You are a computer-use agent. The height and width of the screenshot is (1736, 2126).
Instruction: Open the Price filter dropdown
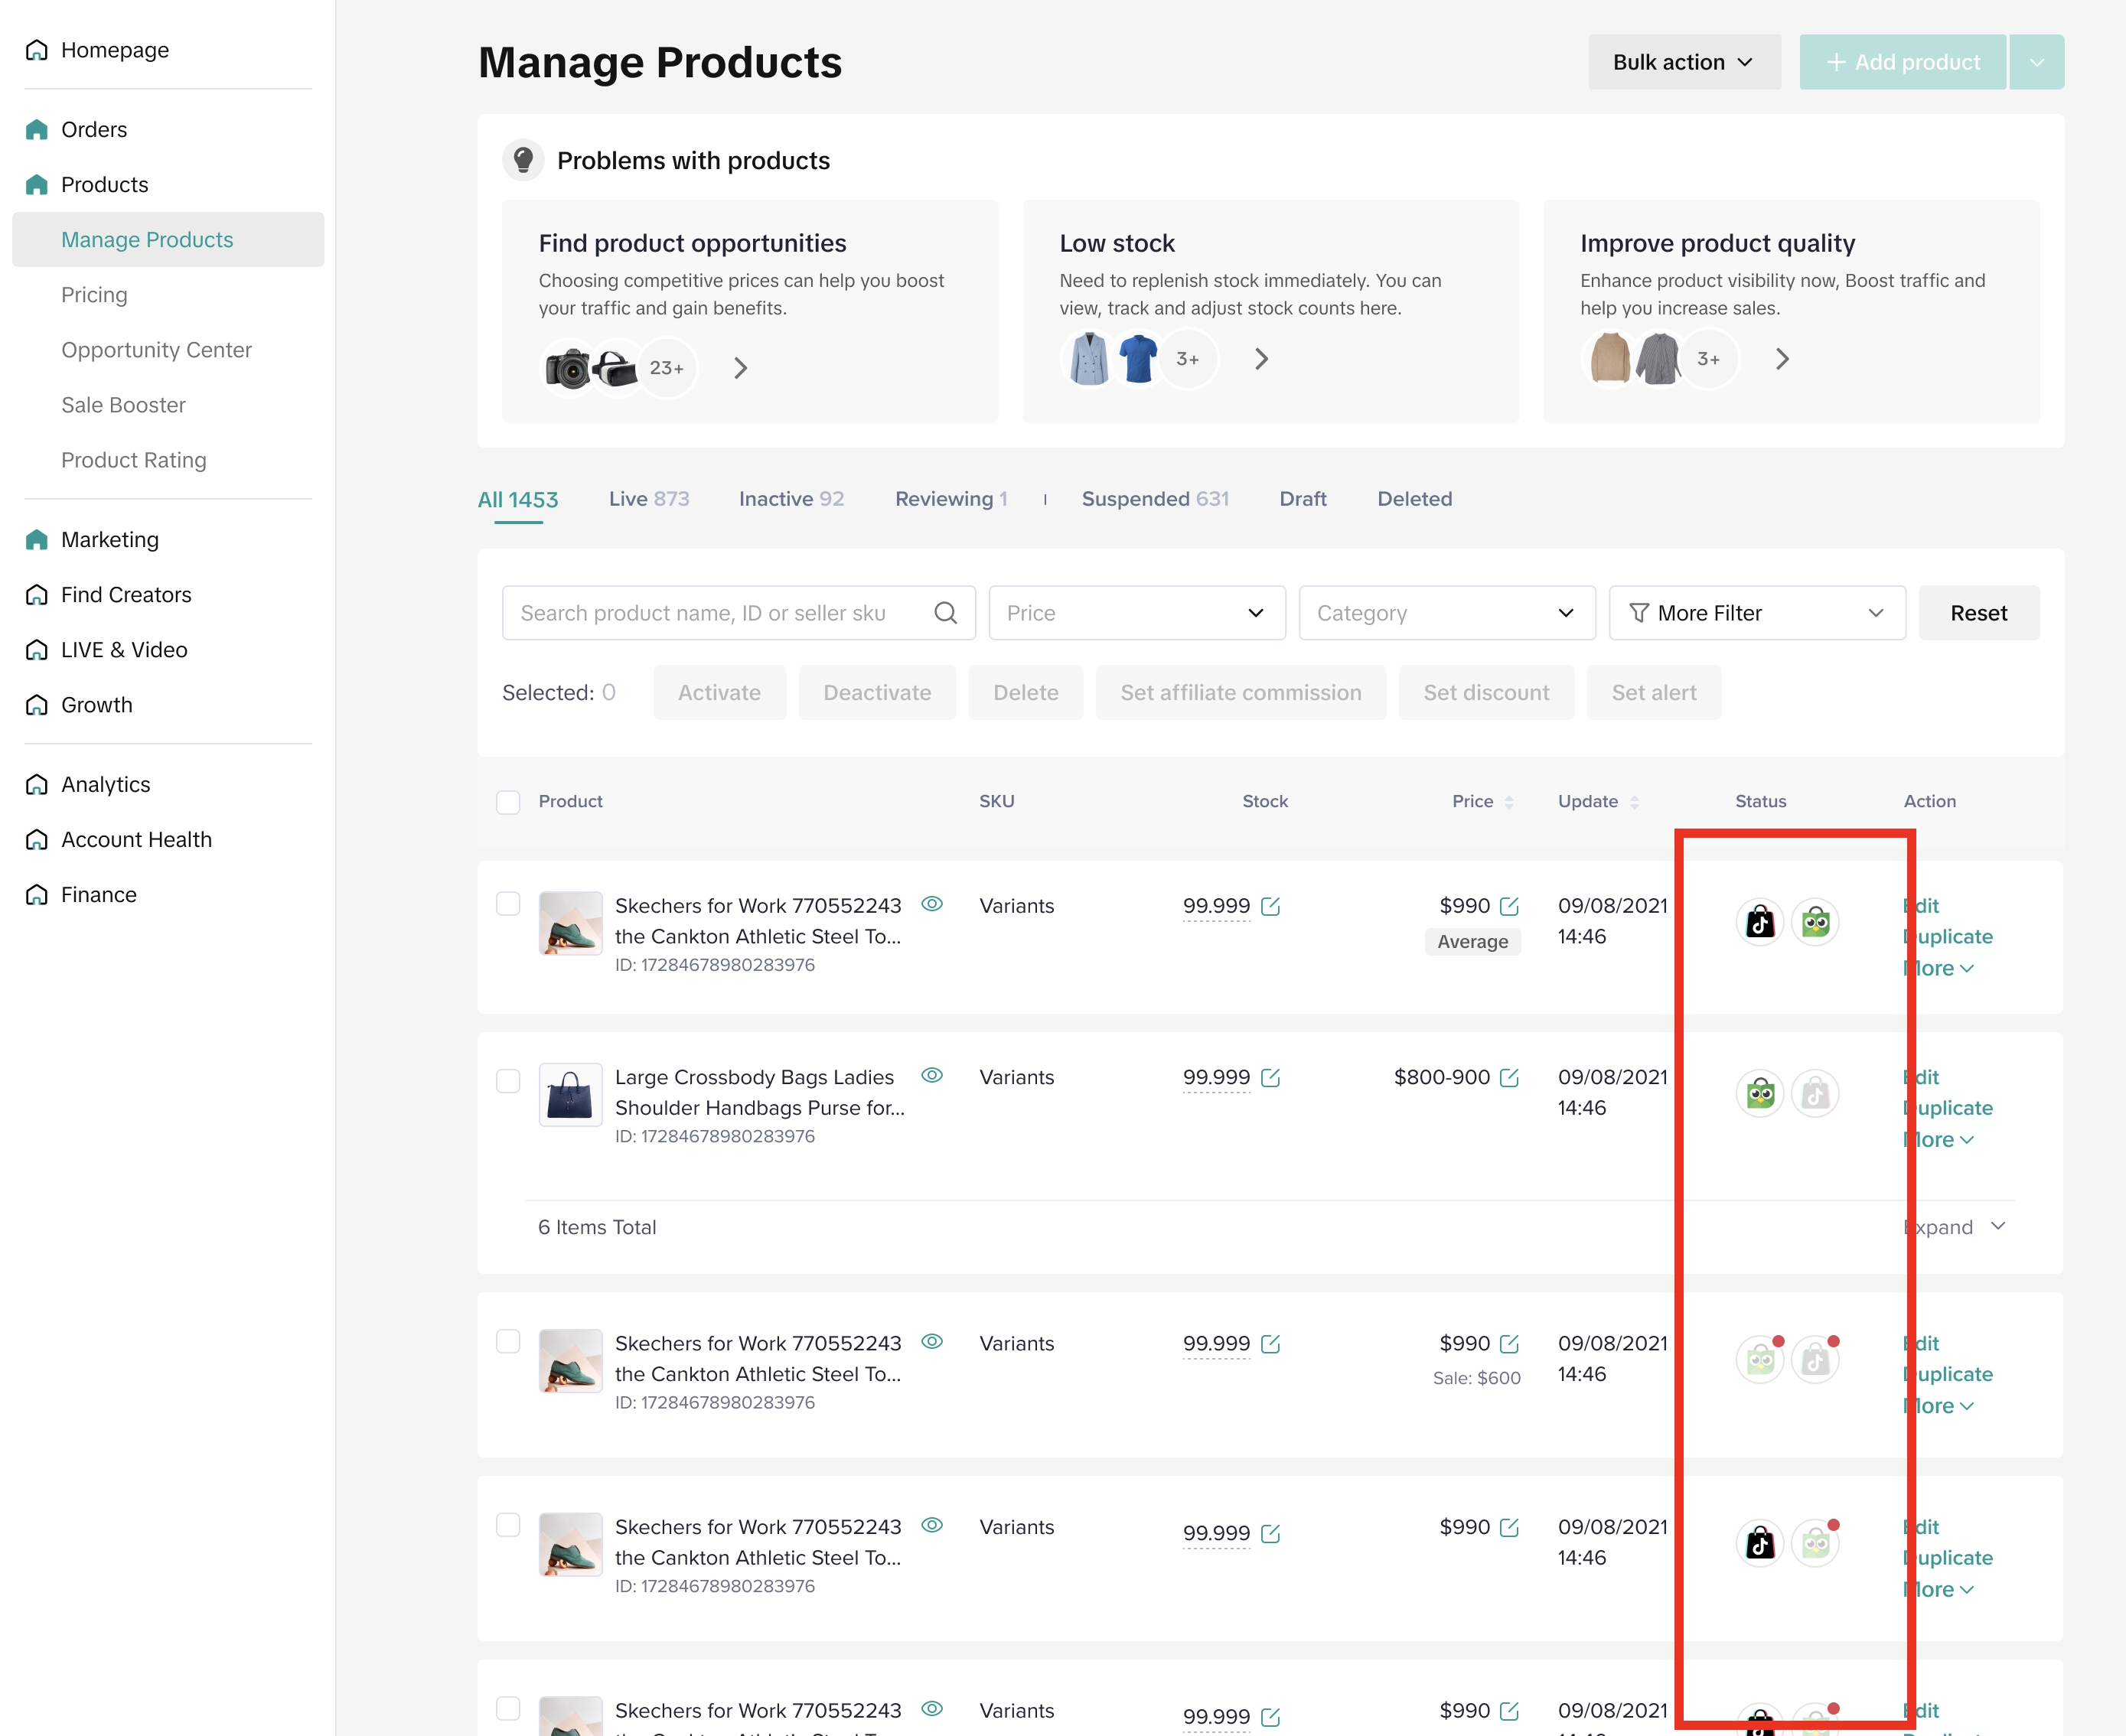[x=1136, y=613]
